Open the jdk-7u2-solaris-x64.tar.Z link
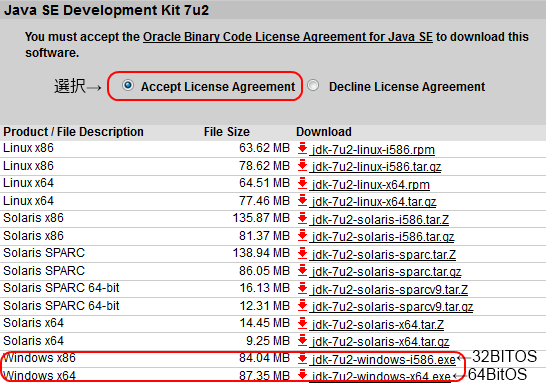This screenshot has height=383, width=546. [x=378, y=325]
